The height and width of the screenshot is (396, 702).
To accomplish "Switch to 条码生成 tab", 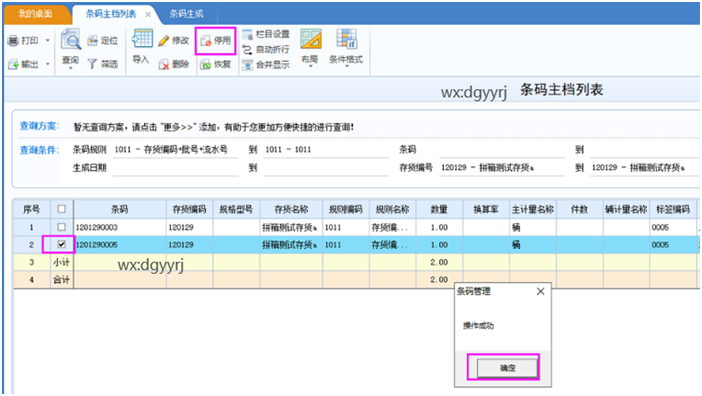I will [186, 14].
